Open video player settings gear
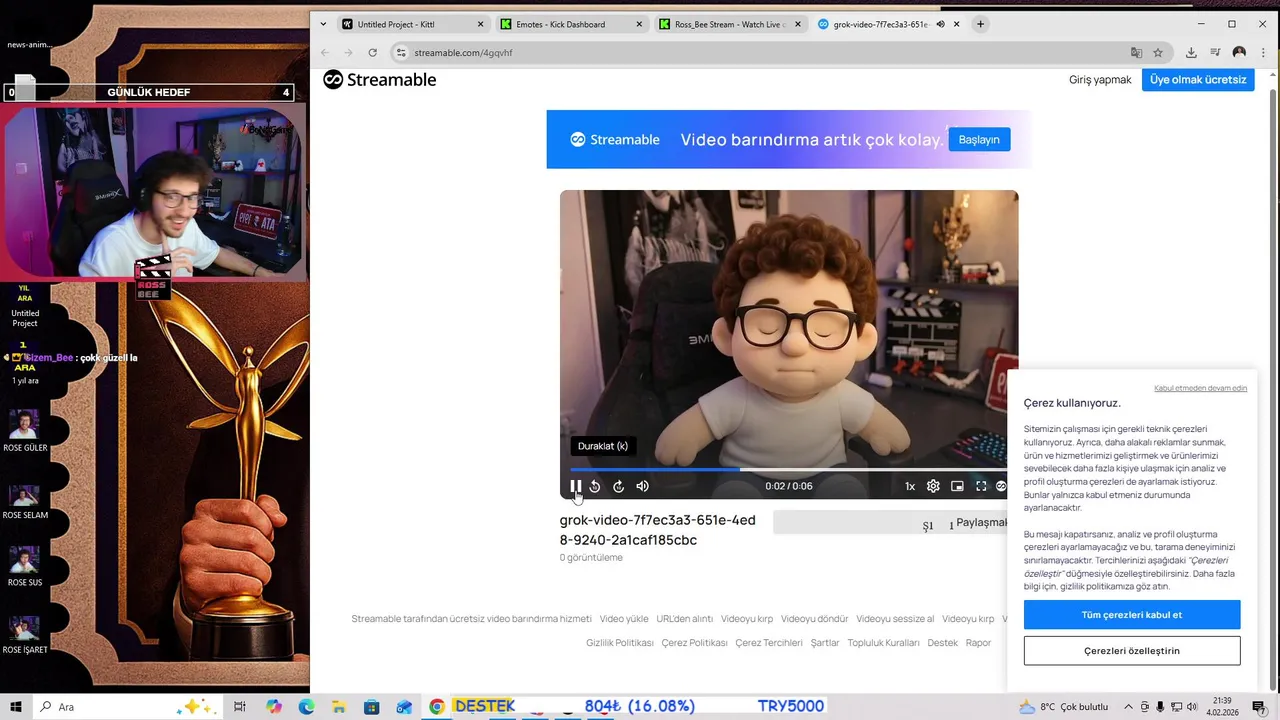The width and height of the screenshot is (1280, 720). click(x=933, y=486)
